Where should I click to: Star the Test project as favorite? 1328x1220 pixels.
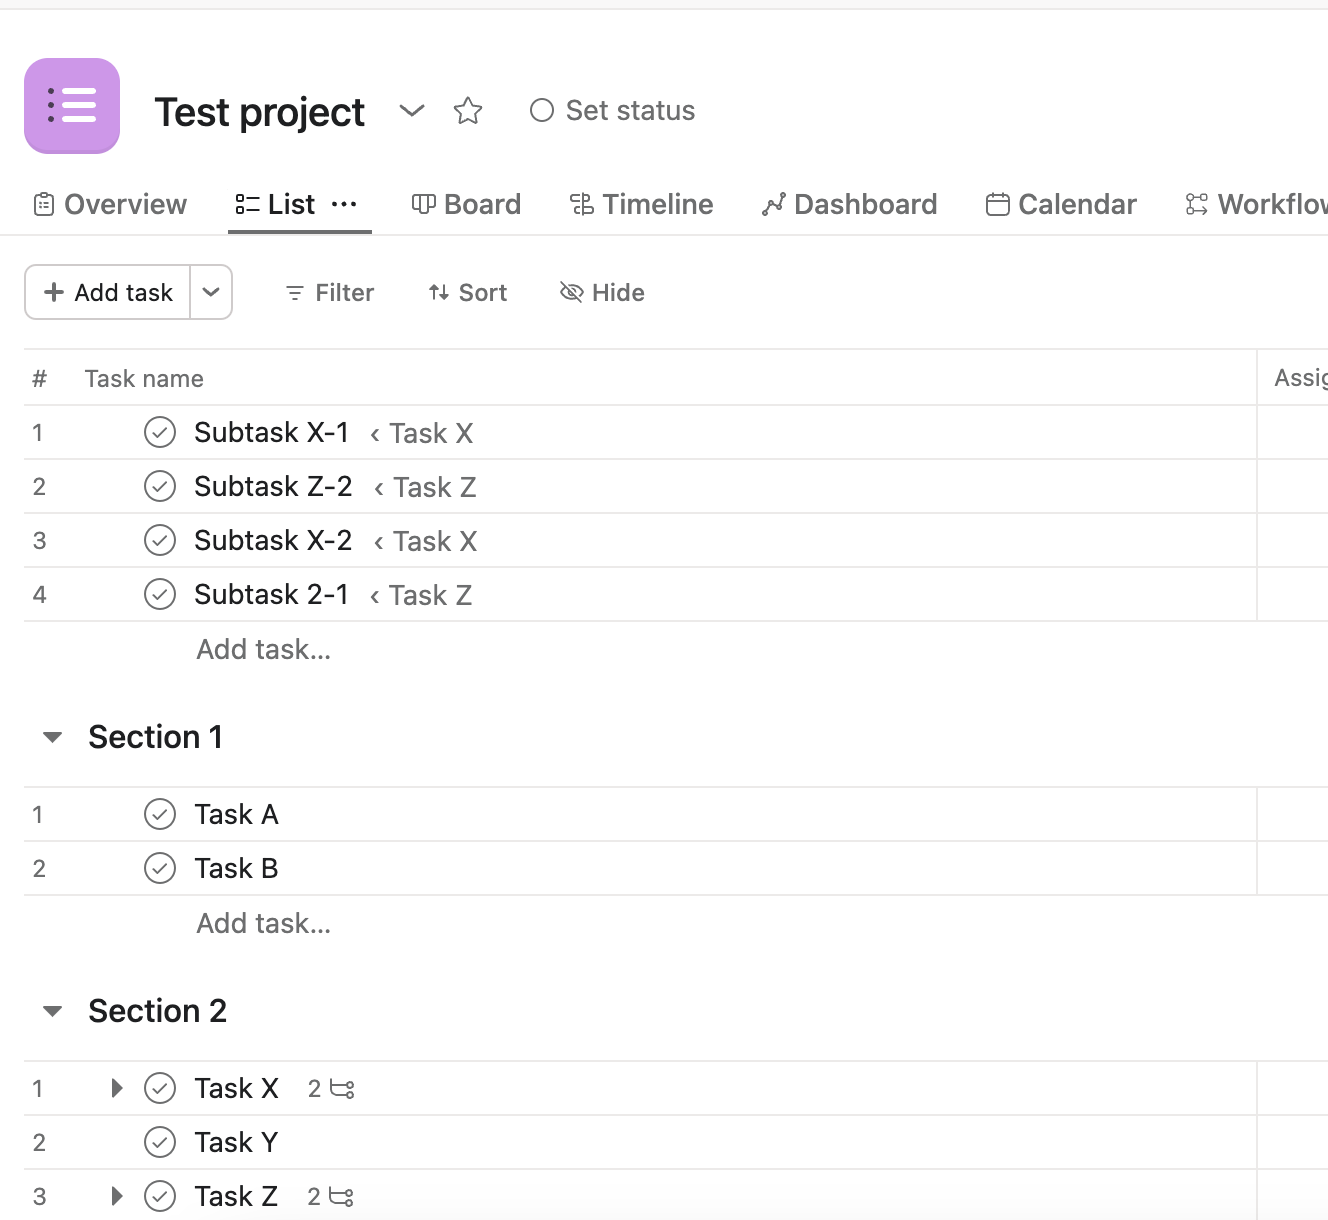tap(468, 111)
